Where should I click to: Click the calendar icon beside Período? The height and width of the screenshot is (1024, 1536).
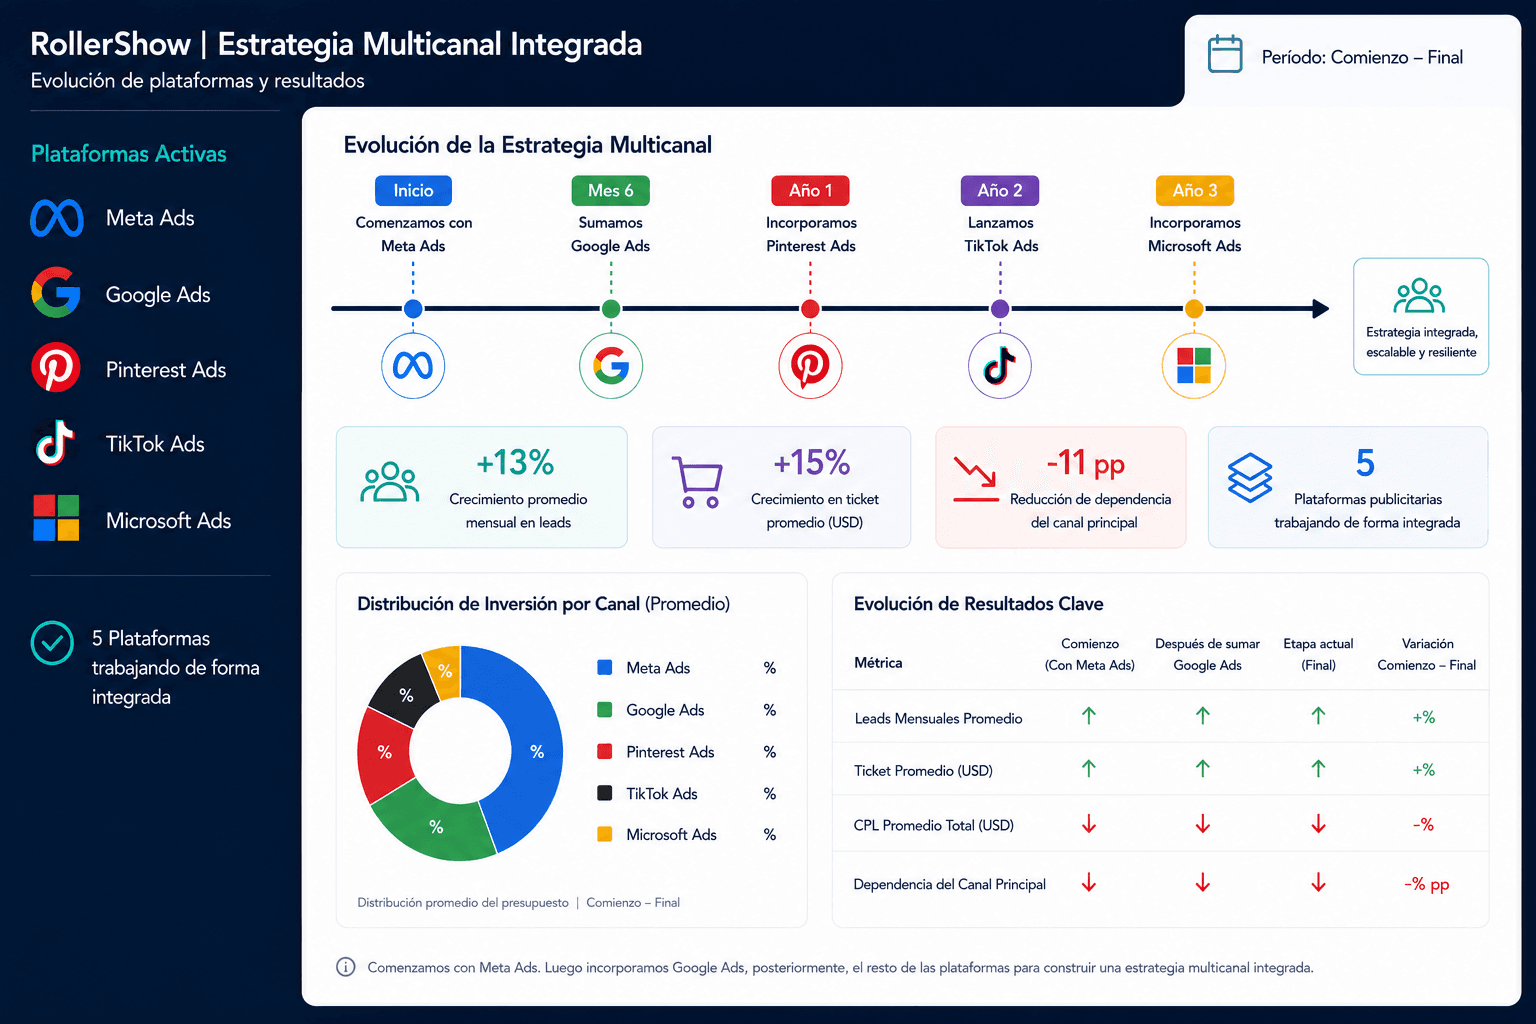(x=1225, y=54)
